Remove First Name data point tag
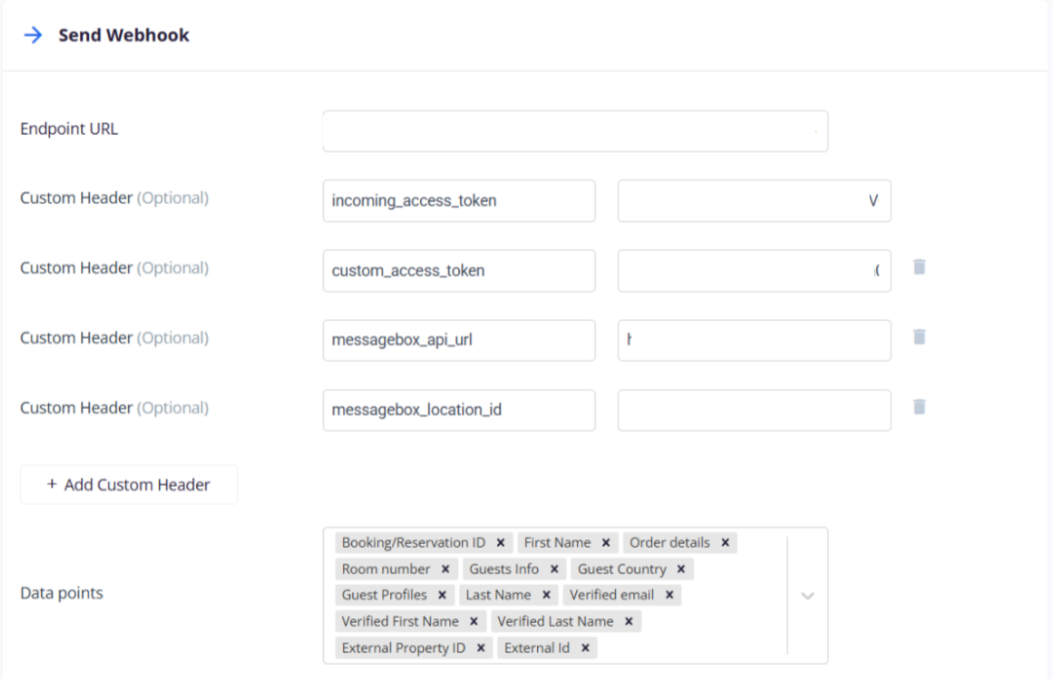1053x679 pixels. [606, 543]
